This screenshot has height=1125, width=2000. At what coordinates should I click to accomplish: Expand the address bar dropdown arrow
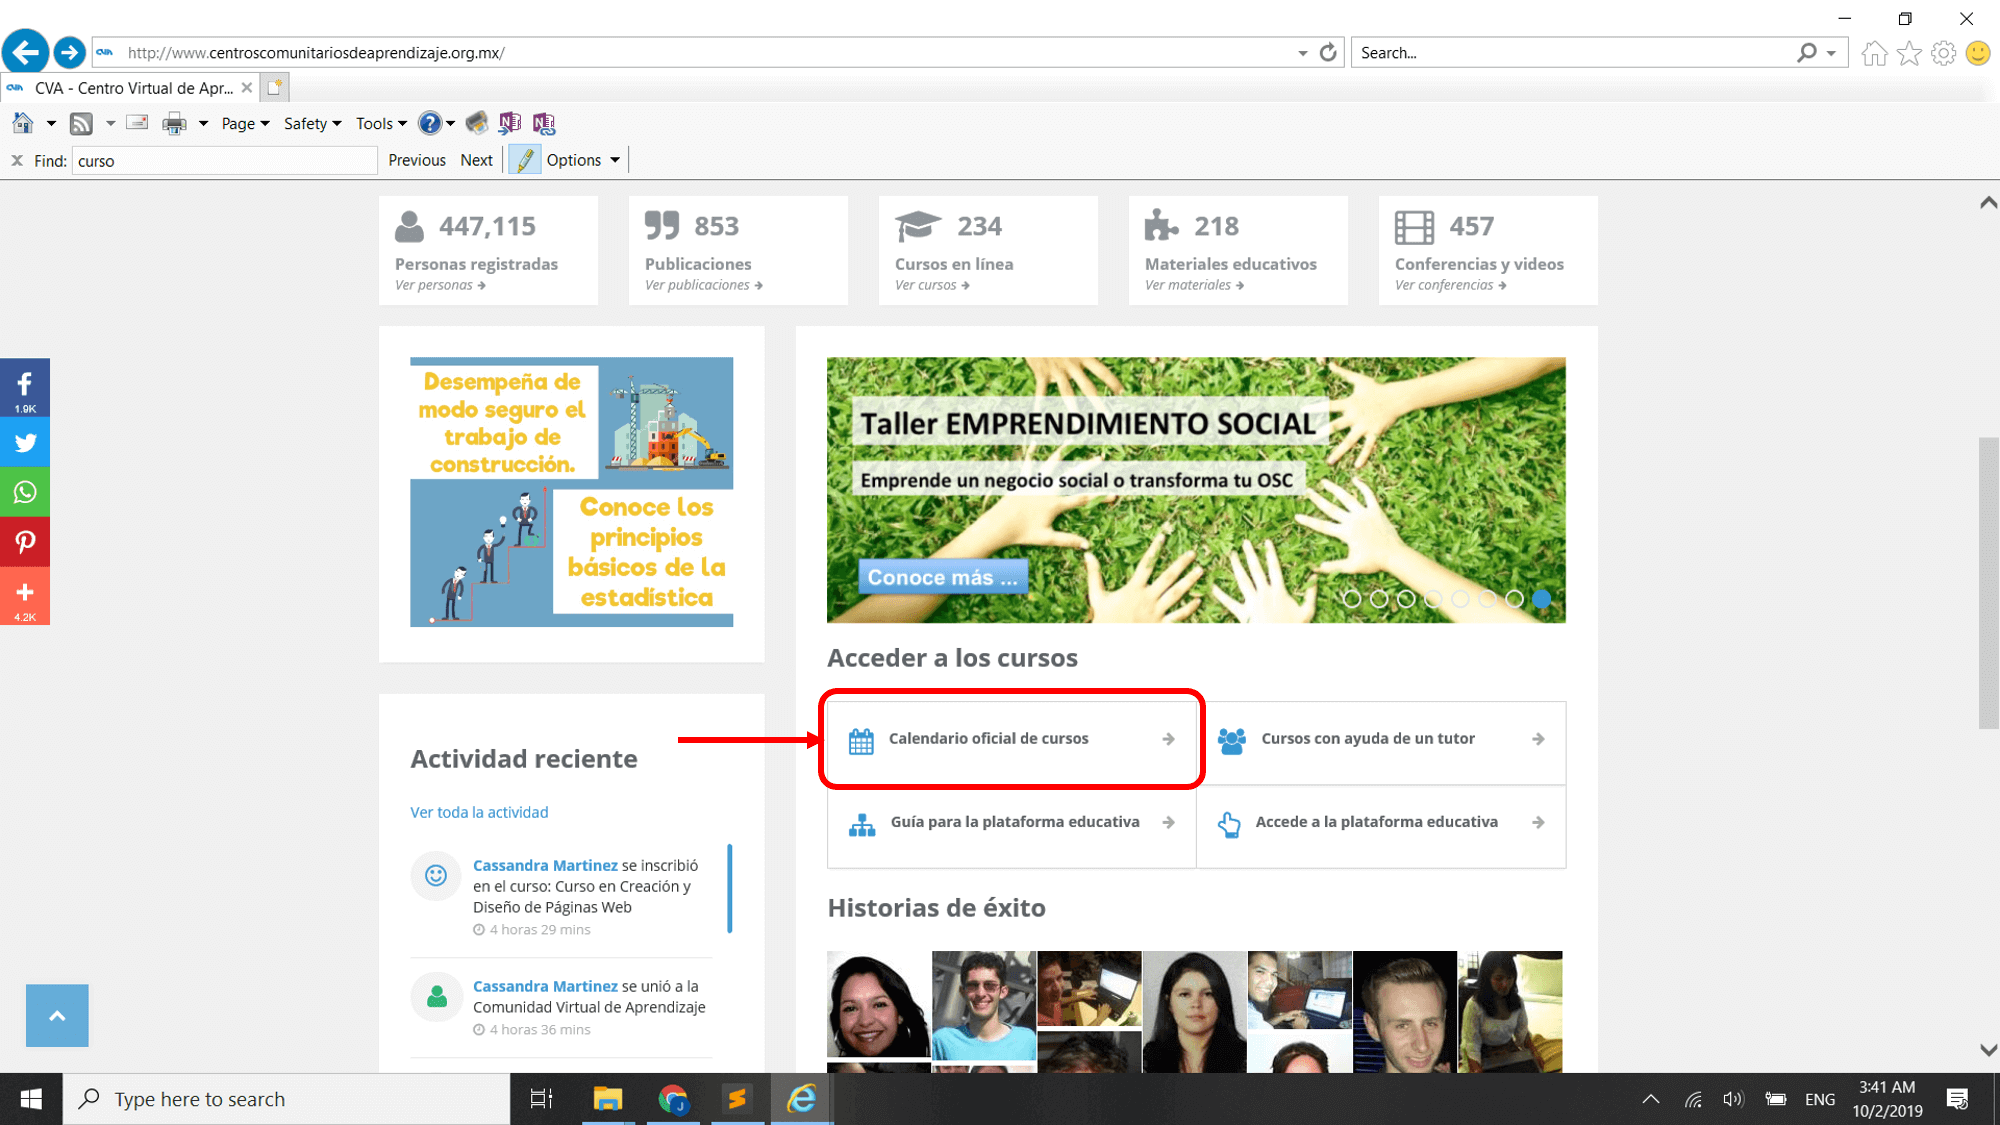pyautogui.click(x=1303, y=53)
